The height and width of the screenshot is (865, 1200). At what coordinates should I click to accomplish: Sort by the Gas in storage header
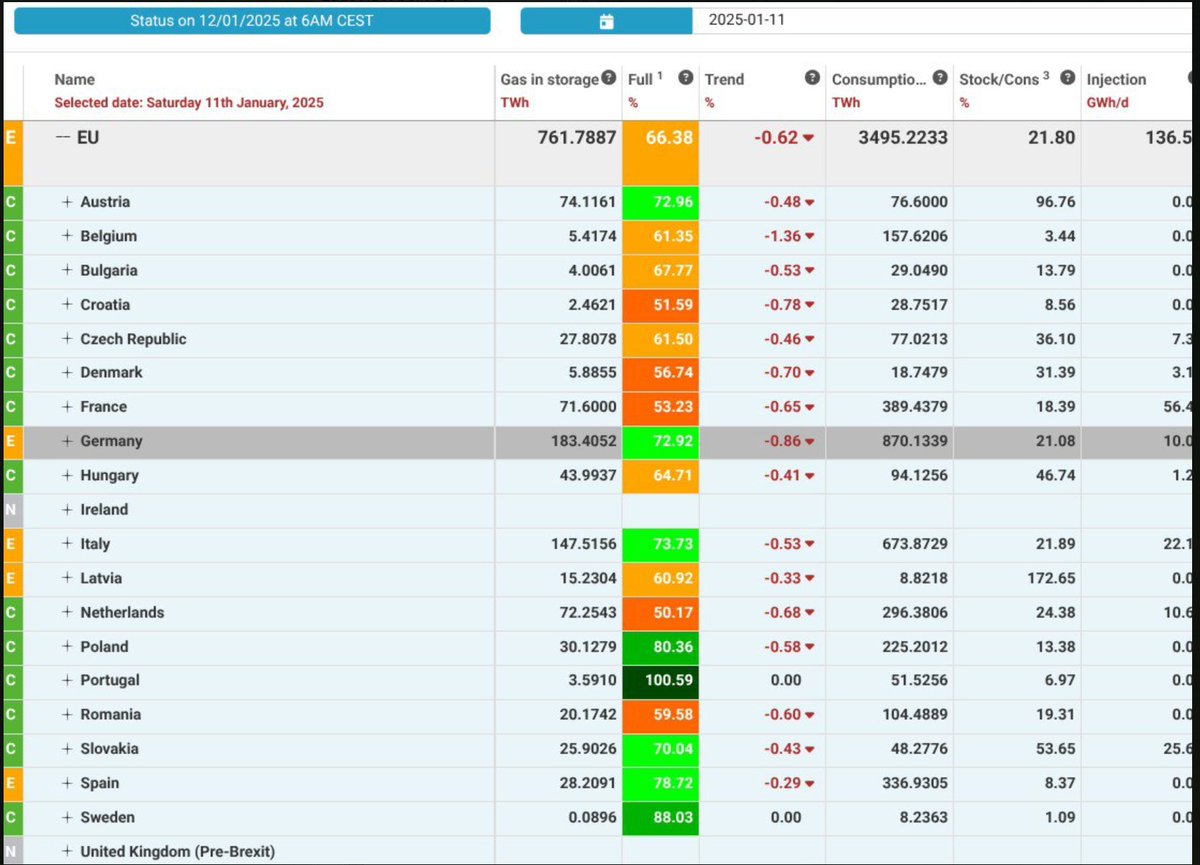(x=549, y=80)
